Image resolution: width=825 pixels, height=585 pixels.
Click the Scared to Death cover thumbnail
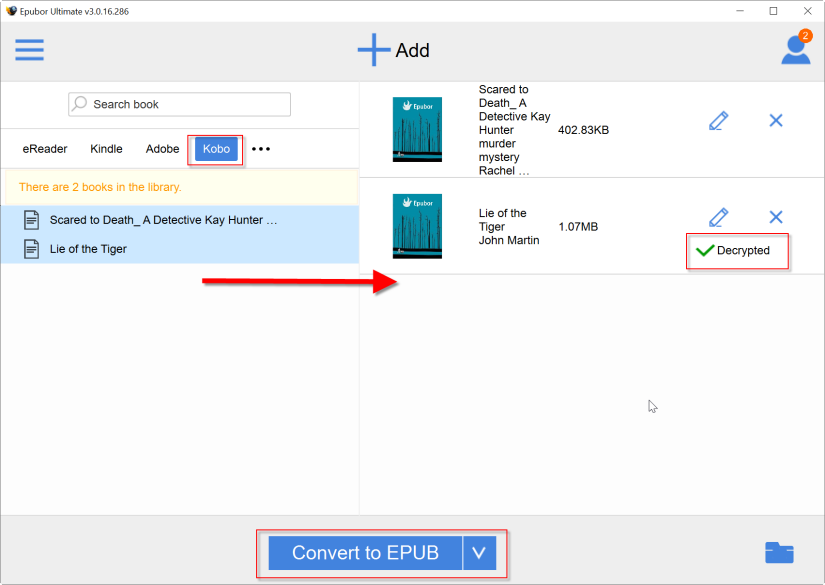417,129
